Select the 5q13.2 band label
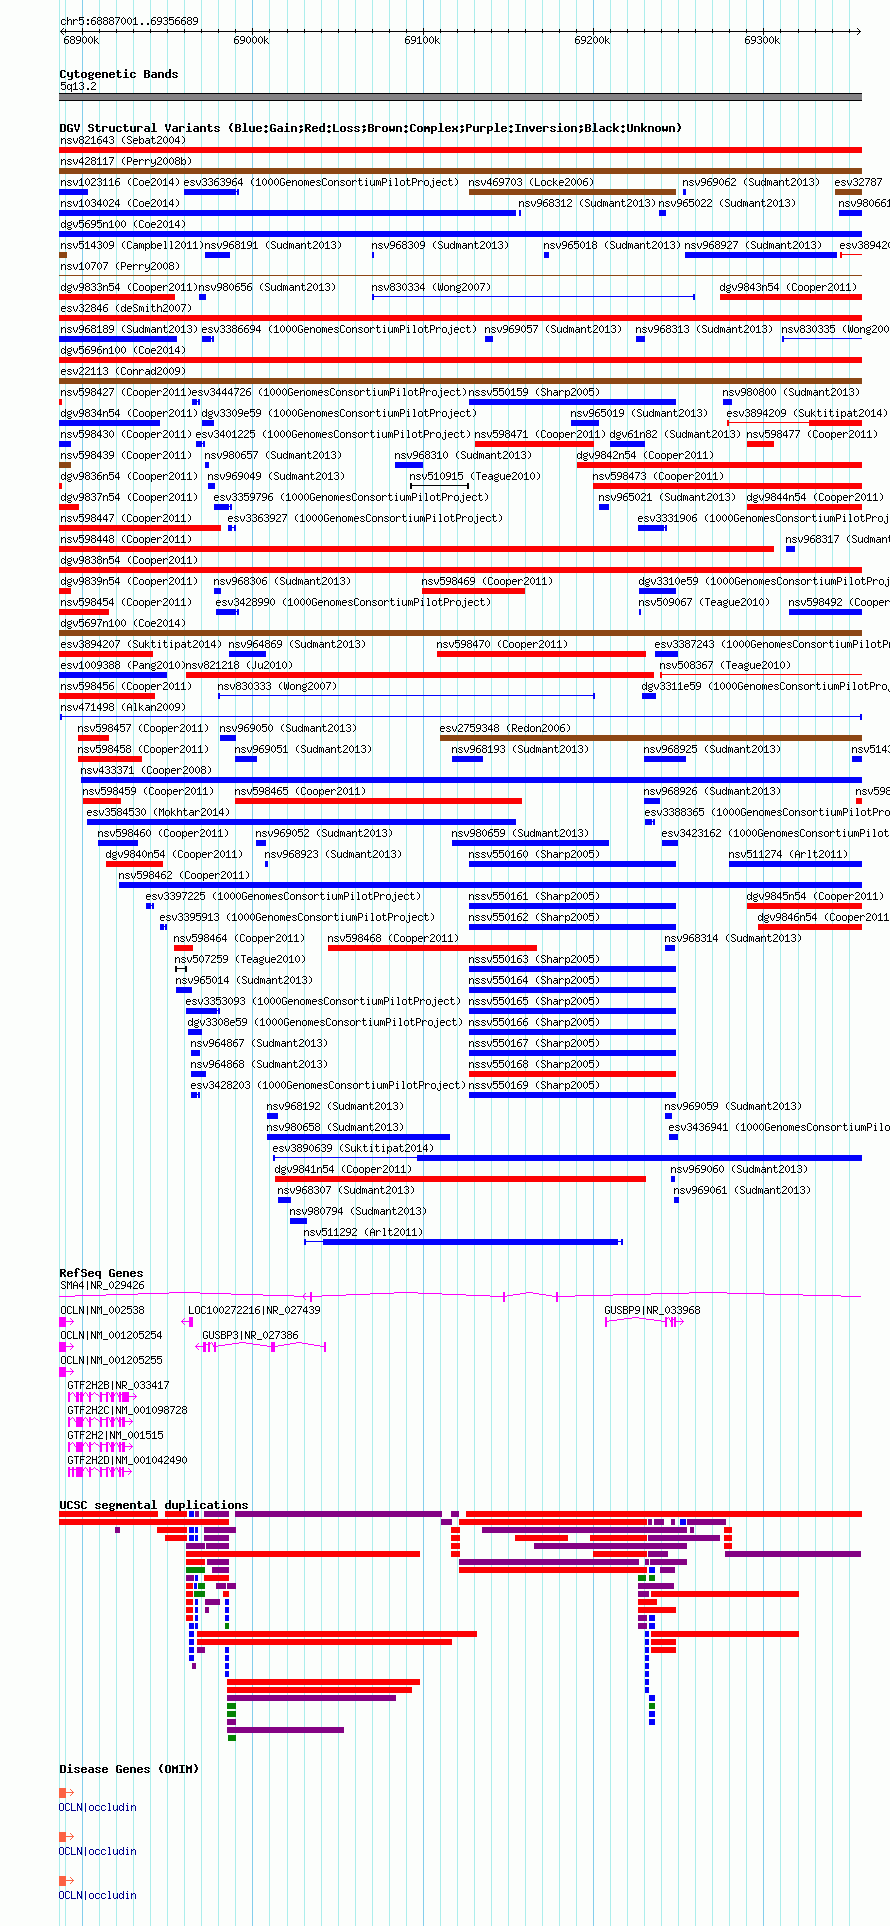This screenshot has width=890, height=1926. click(x=78, y=87)
